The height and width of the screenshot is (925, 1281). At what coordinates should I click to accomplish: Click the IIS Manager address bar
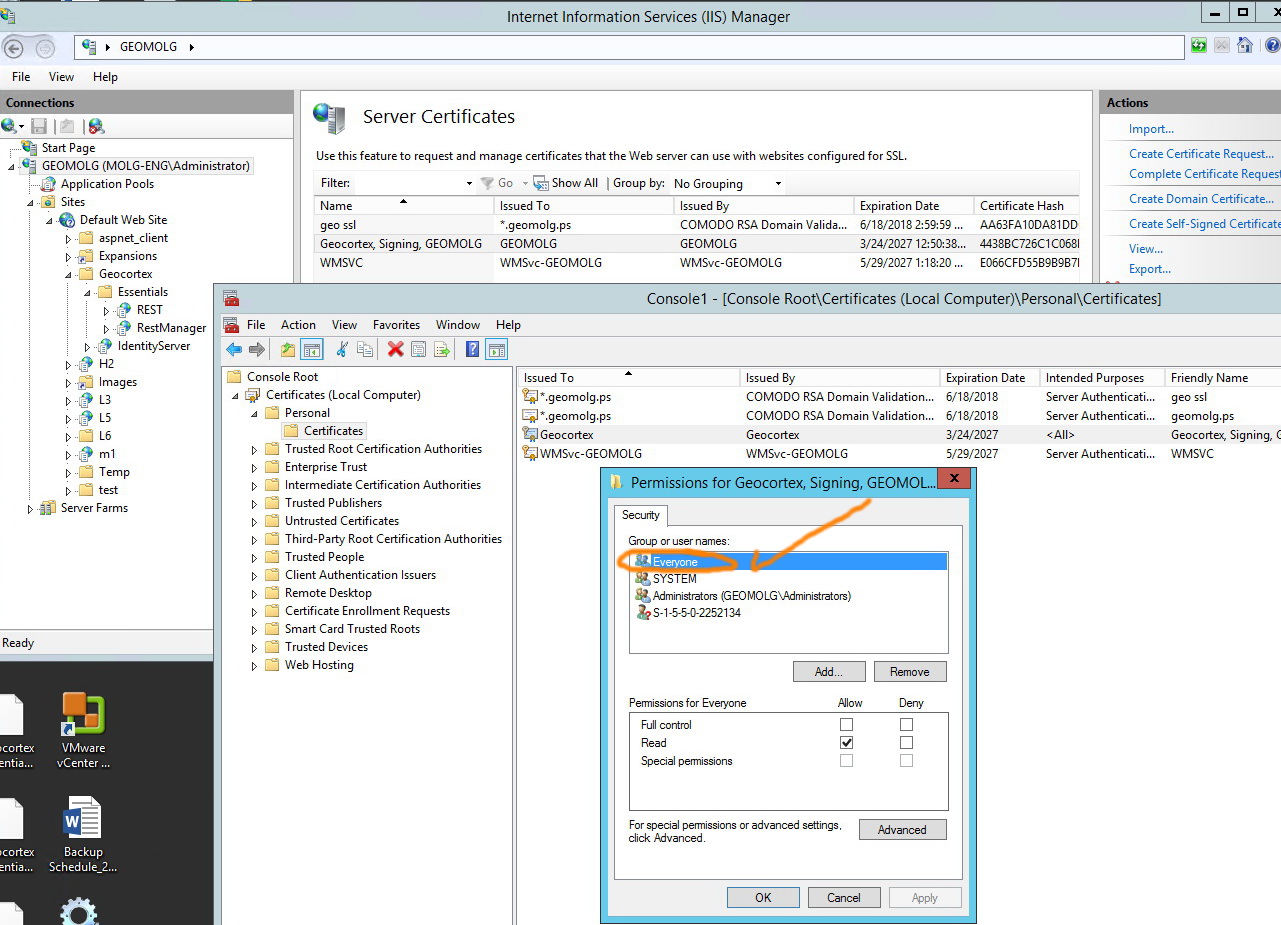click(629, 47)
